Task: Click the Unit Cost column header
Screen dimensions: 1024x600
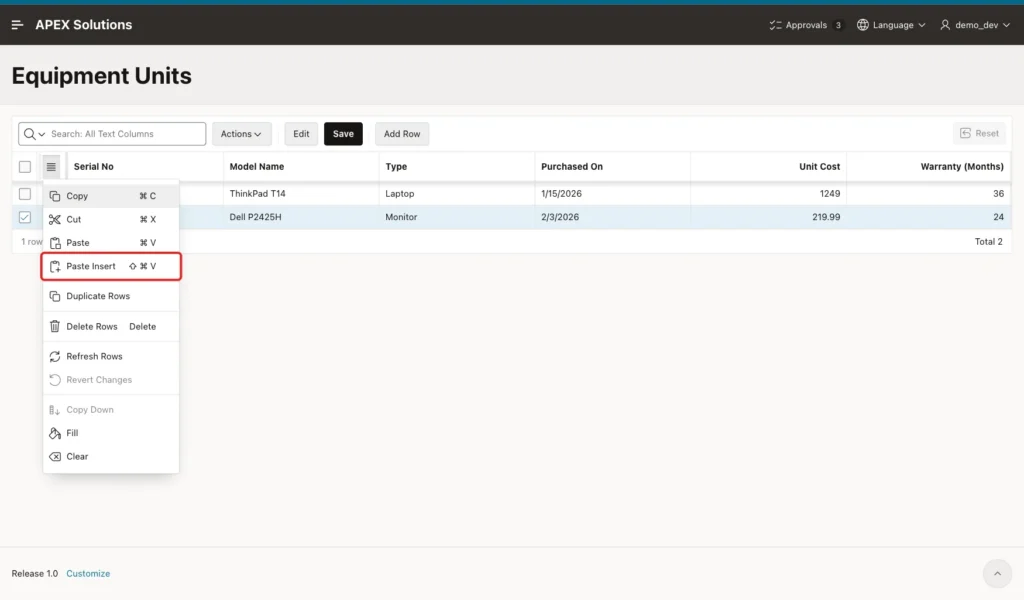Action: (769, 166)
